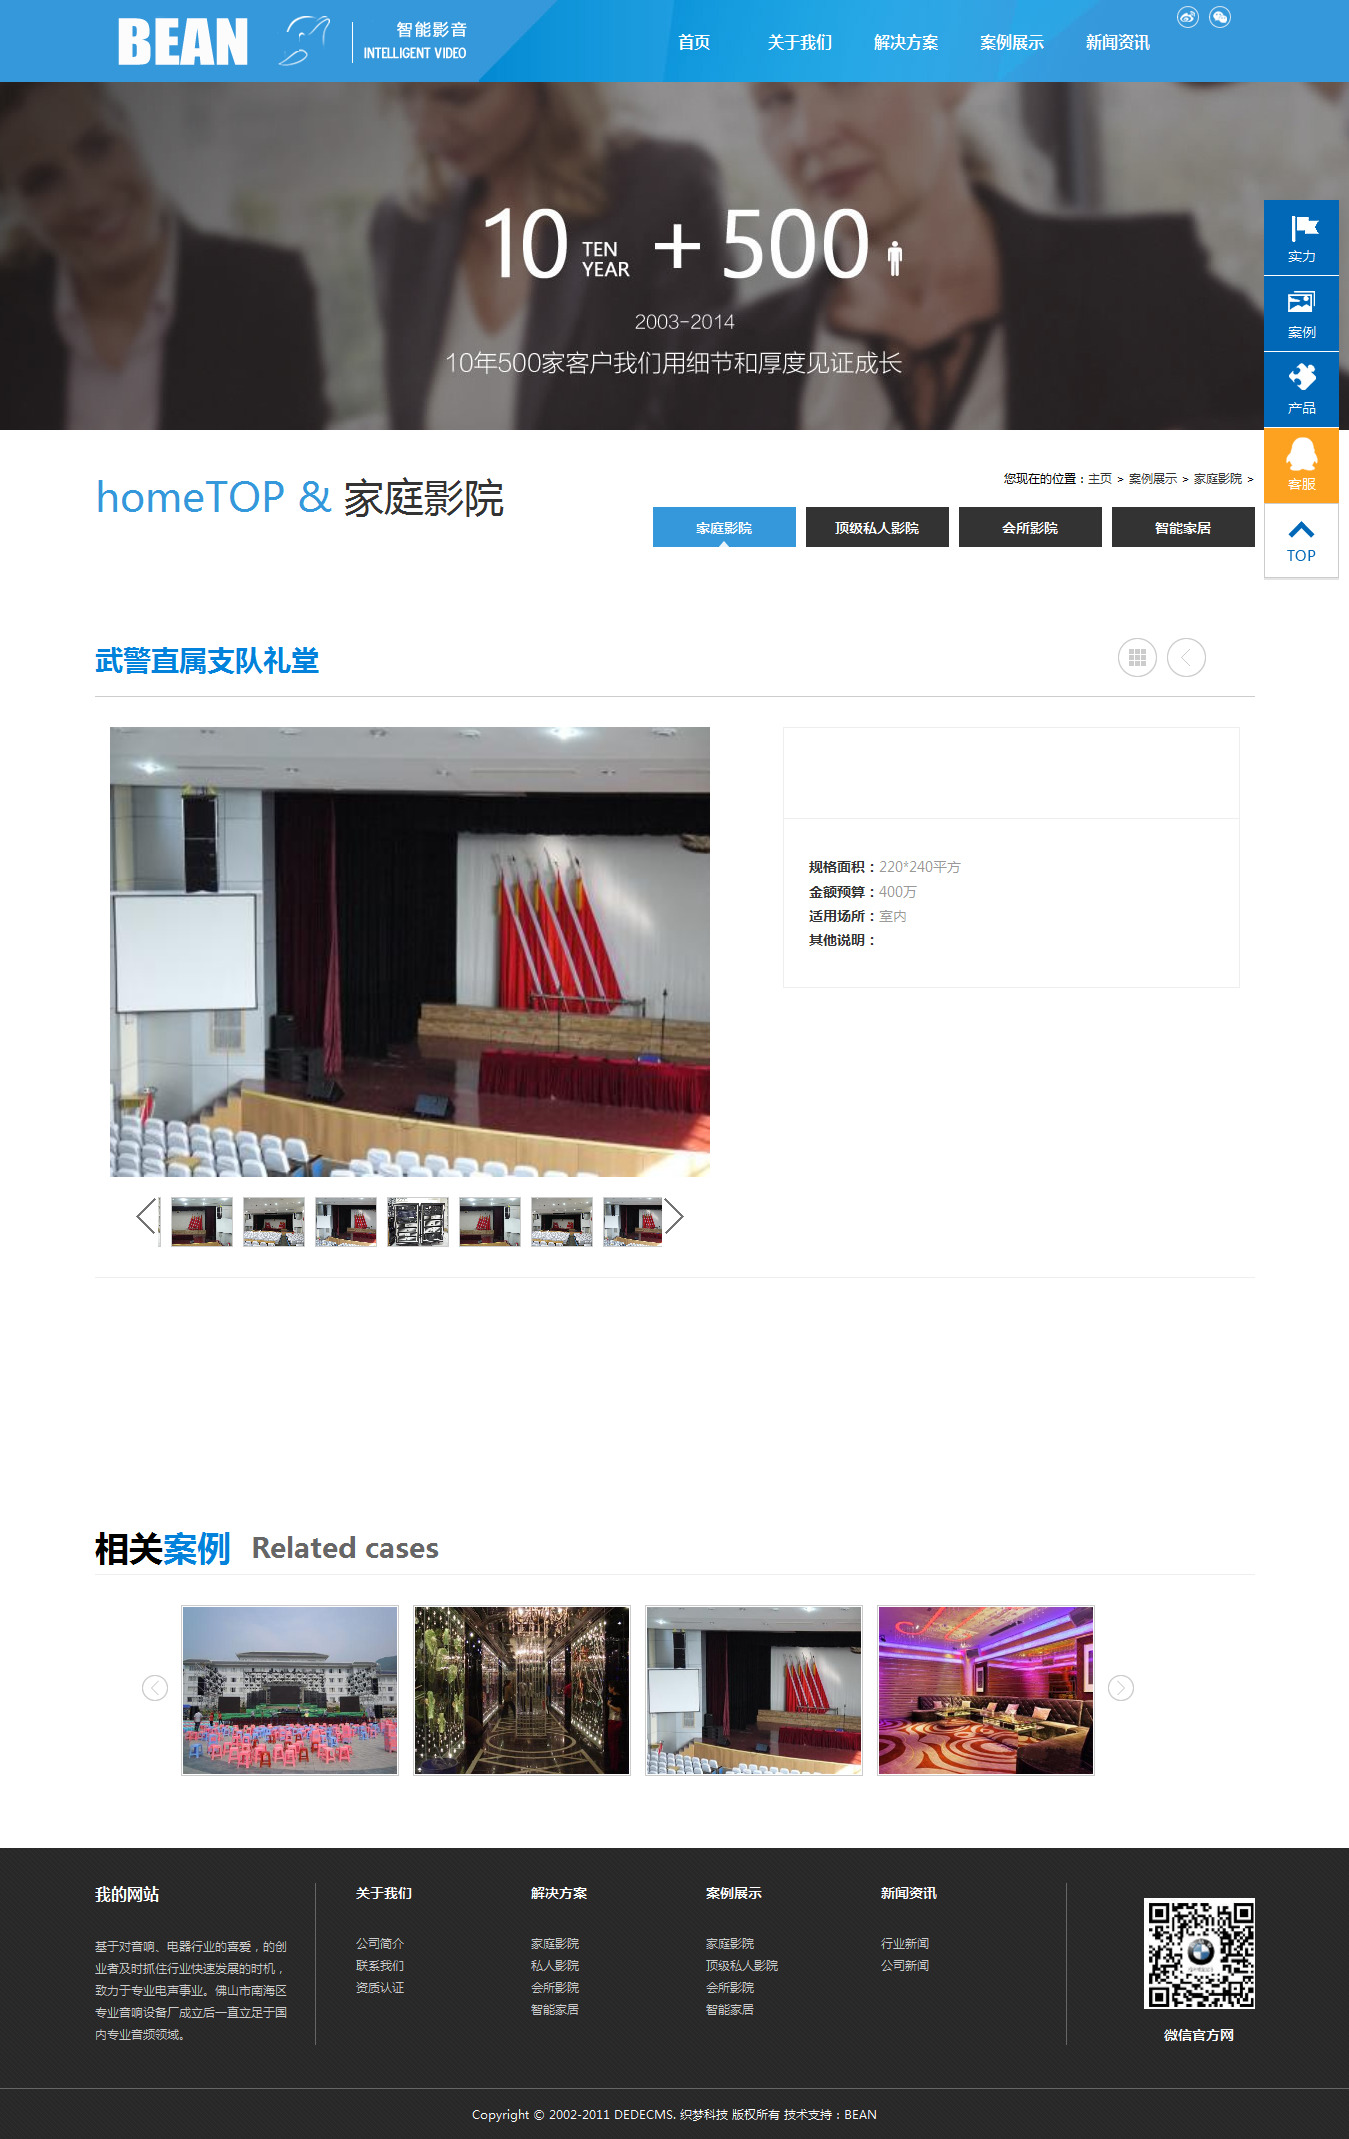Screen dimensions: 1349x2139
Task: Open 新闻资讯 in the top navigation
Action: pos(1117,42)
